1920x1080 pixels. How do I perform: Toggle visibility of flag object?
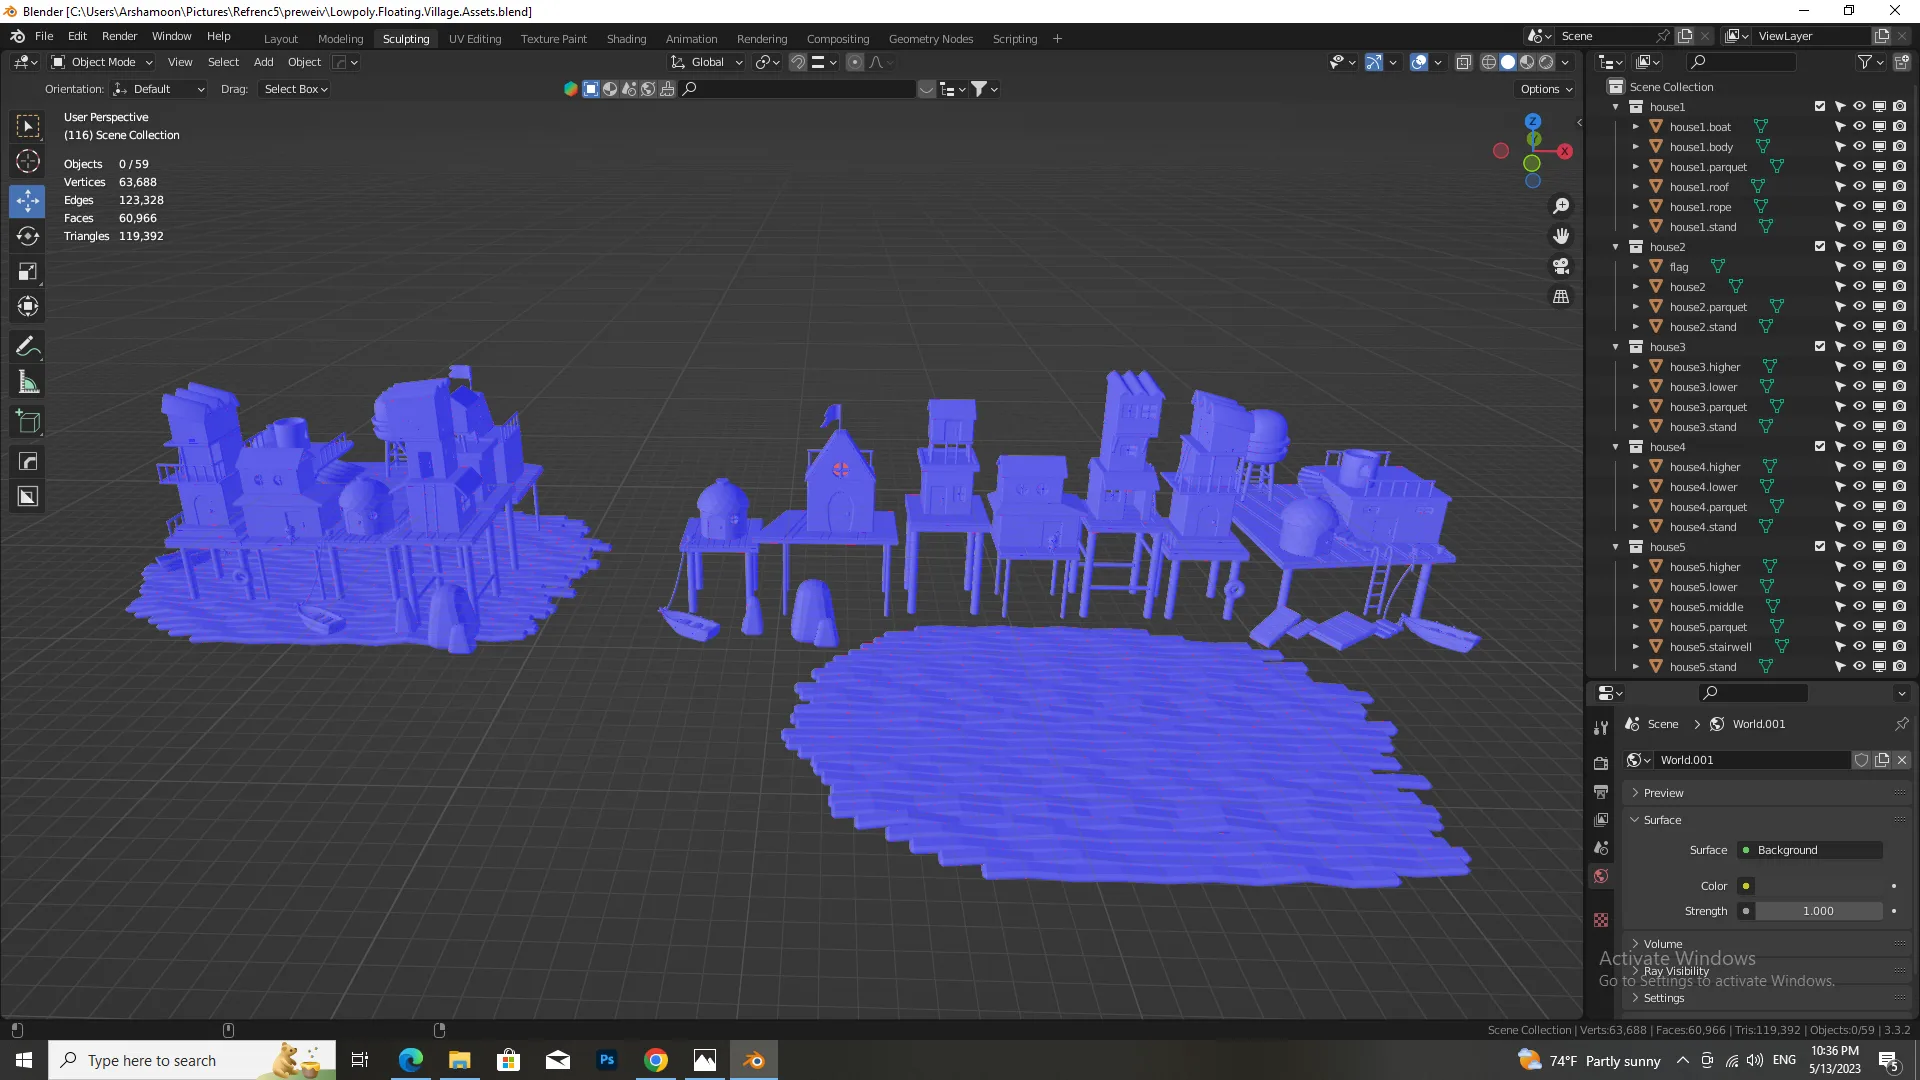point(1859,266)
